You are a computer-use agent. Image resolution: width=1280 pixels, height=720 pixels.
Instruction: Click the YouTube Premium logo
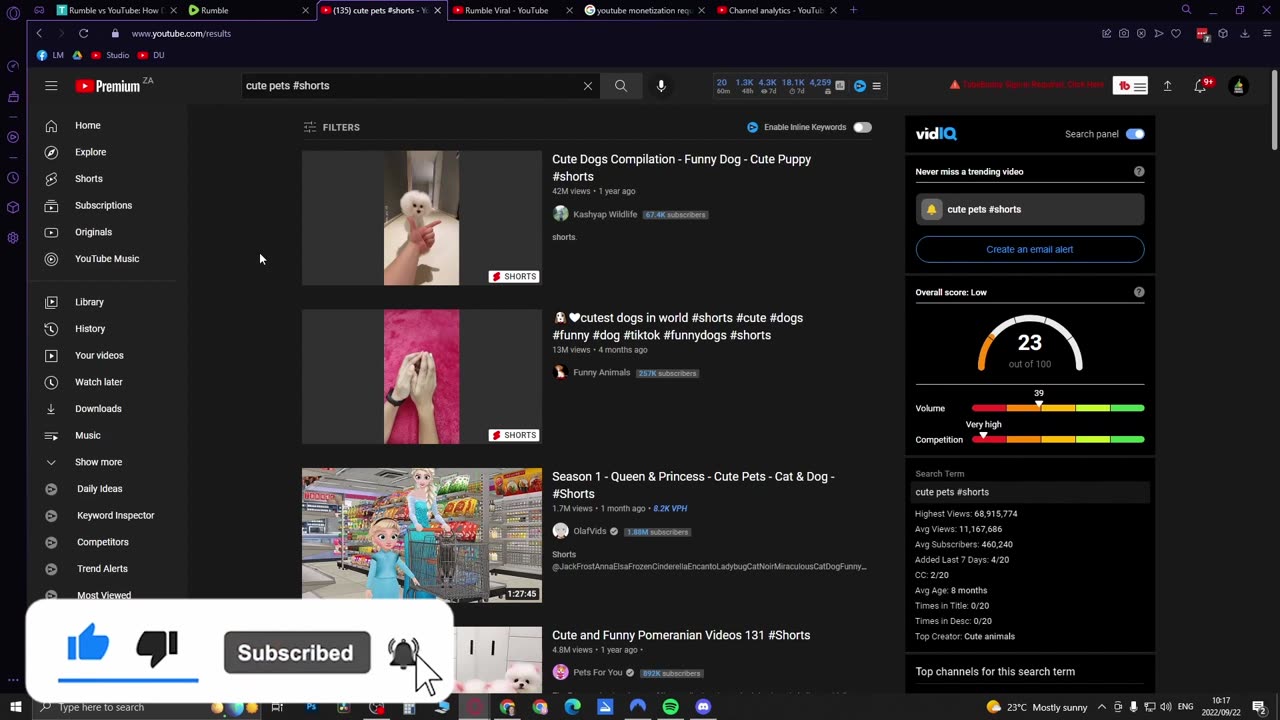click(108, 86)
